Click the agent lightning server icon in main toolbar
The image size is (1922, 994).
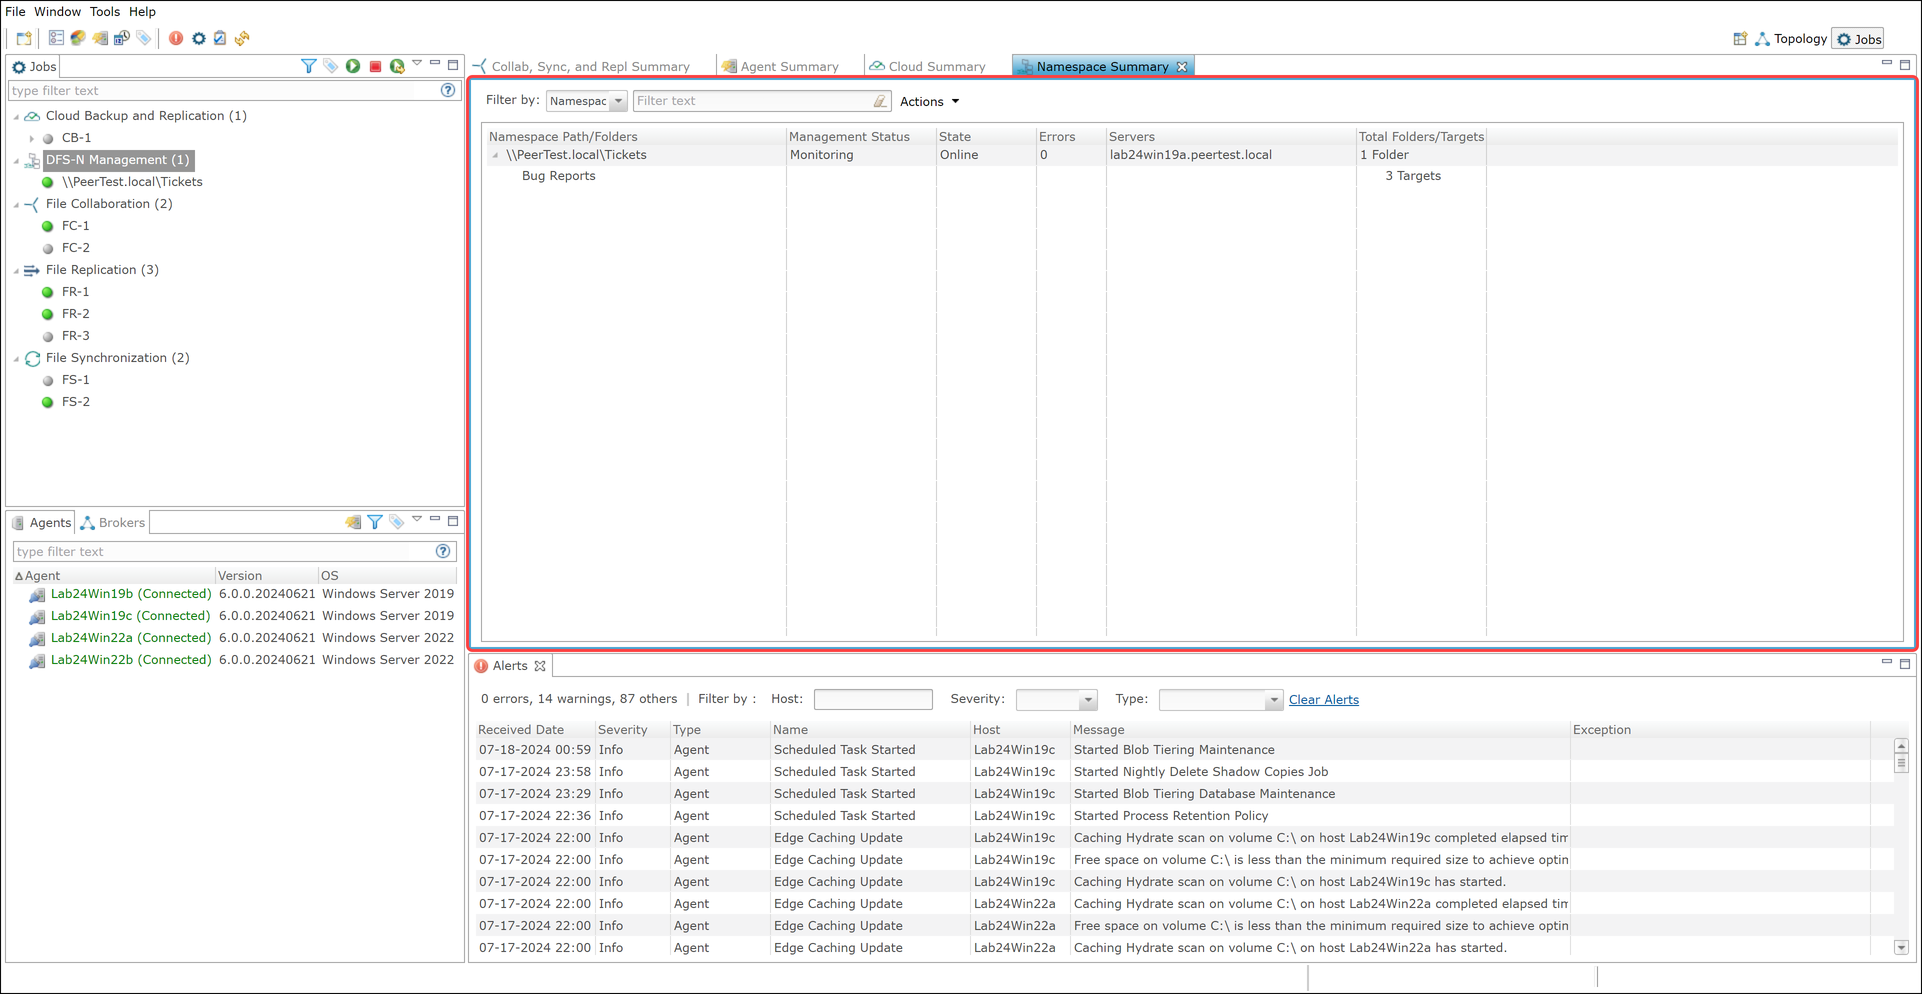pyautogui.click(x=100, y=38)
